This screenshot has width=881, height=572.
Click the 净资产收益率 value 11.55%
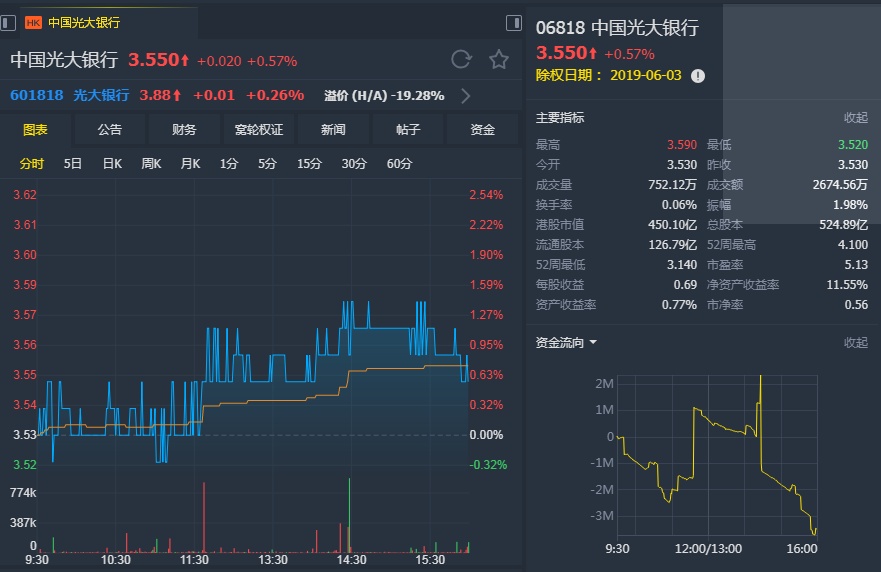(x=847, y=285)
